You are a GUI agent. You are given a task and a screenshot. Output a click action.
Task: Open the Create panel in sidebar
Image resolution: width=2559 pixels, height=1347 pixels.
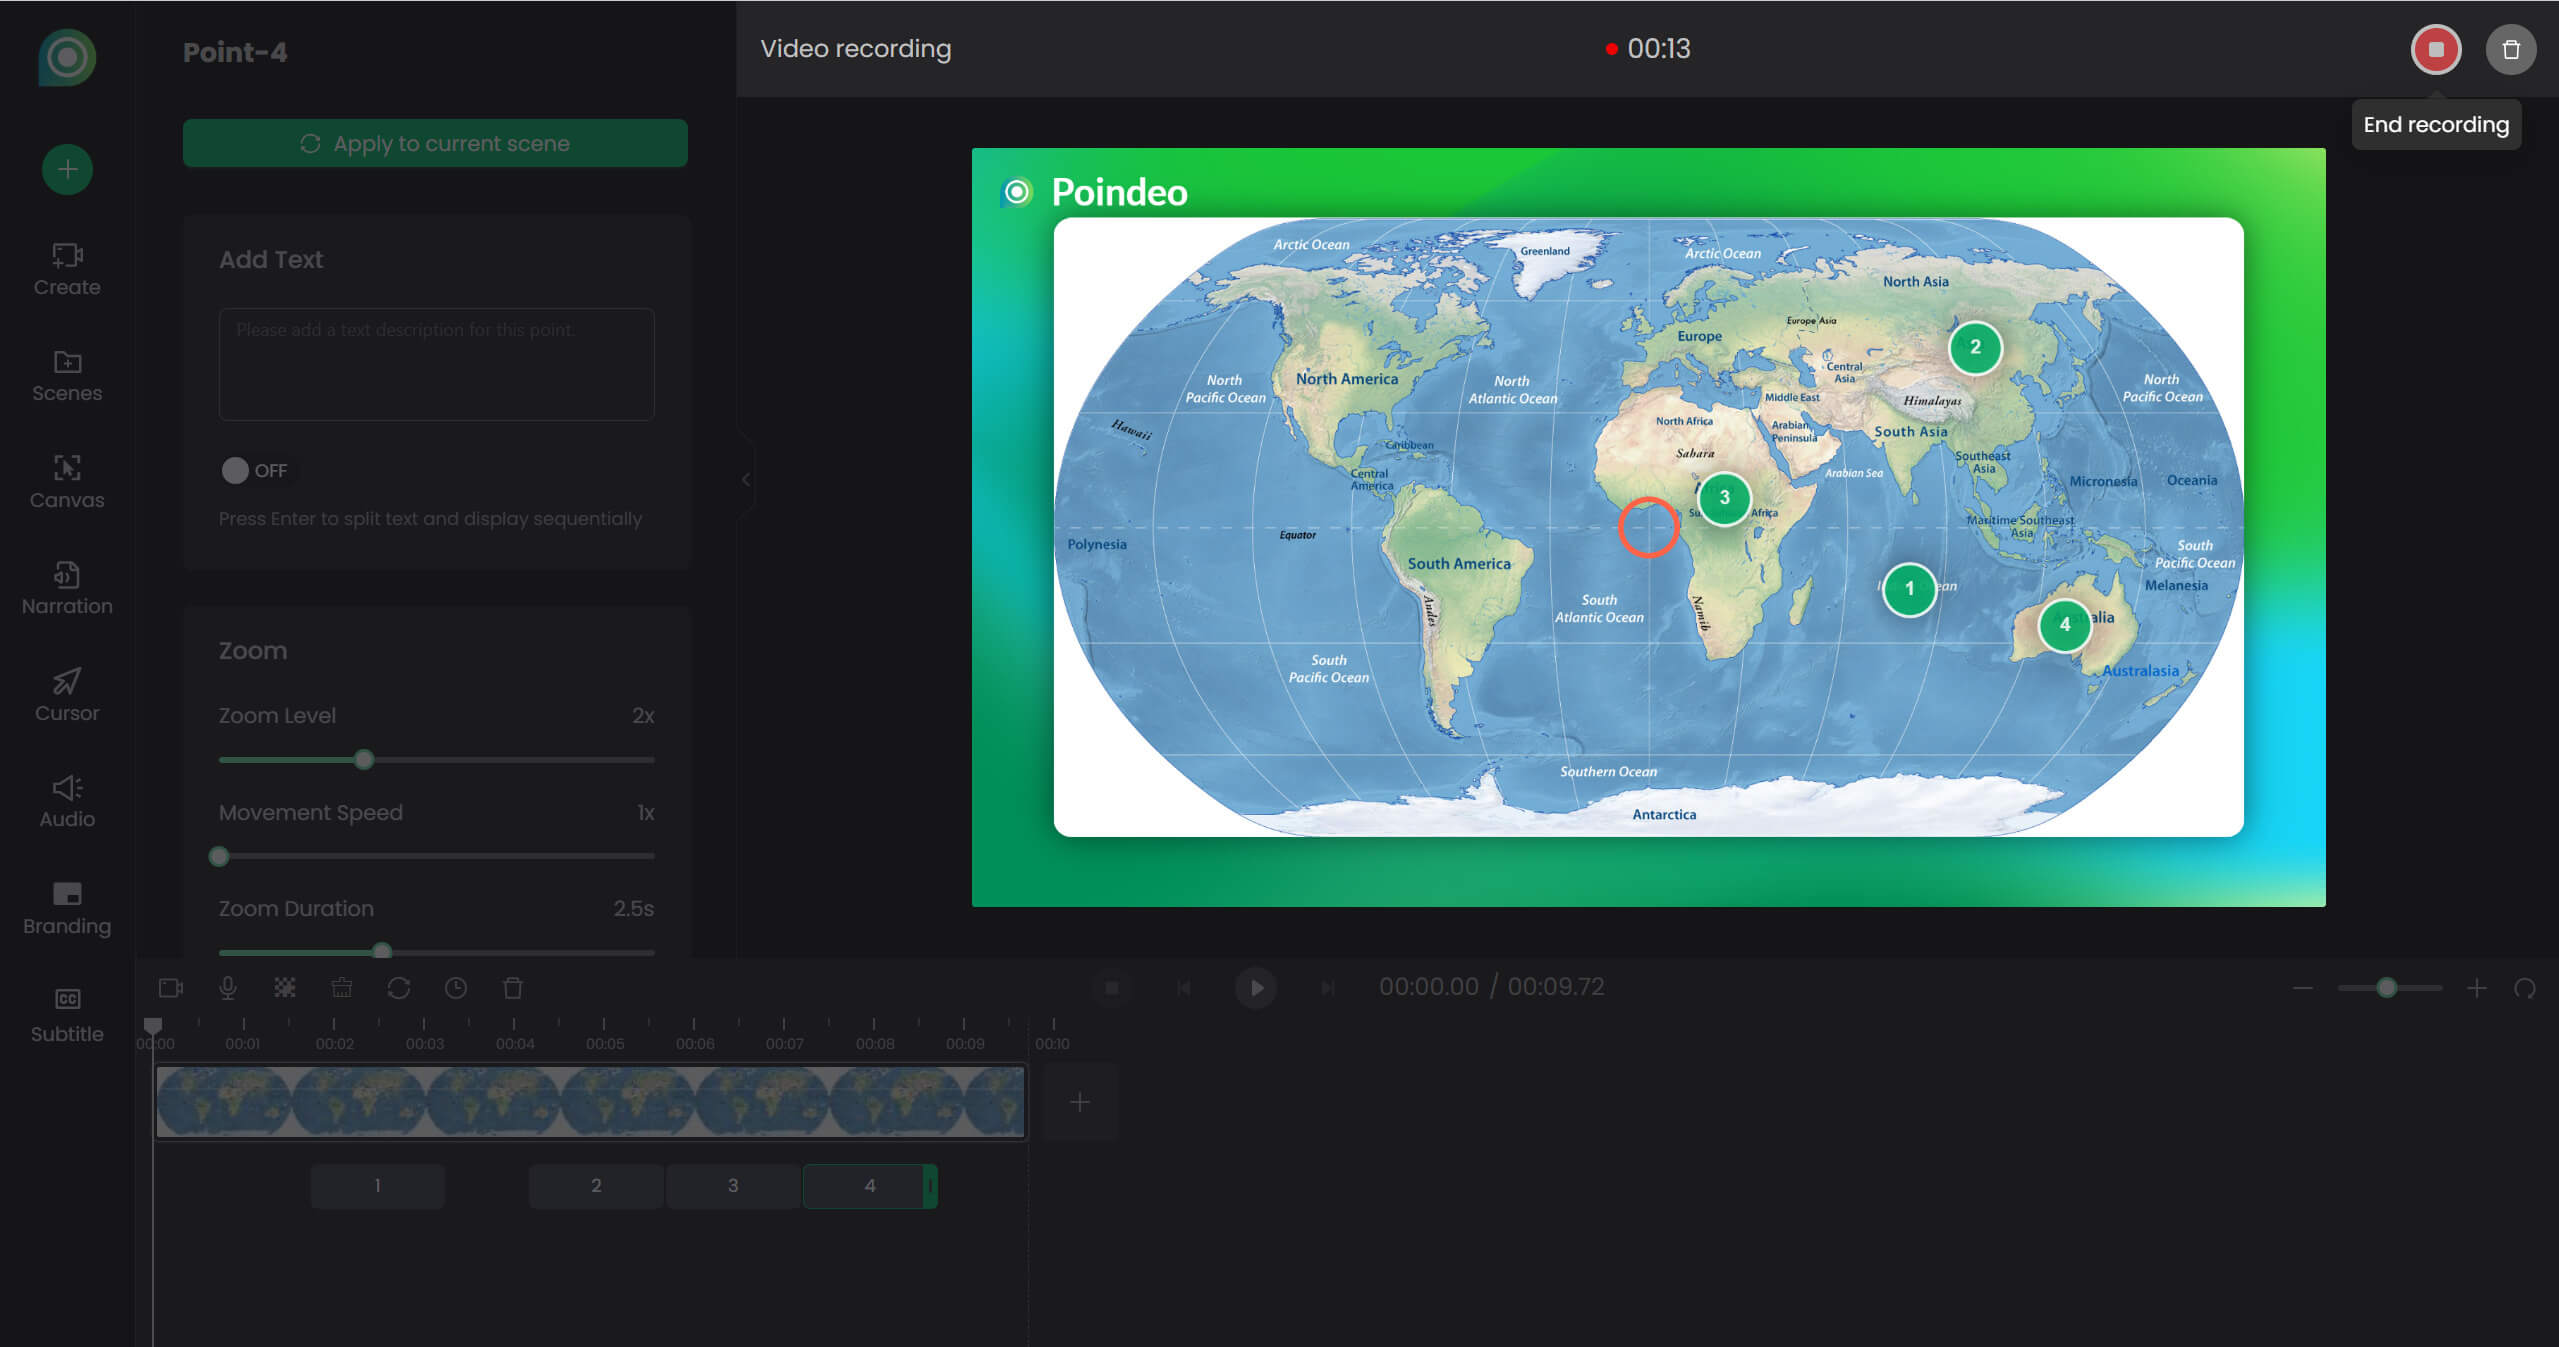[x=67, y=268]
